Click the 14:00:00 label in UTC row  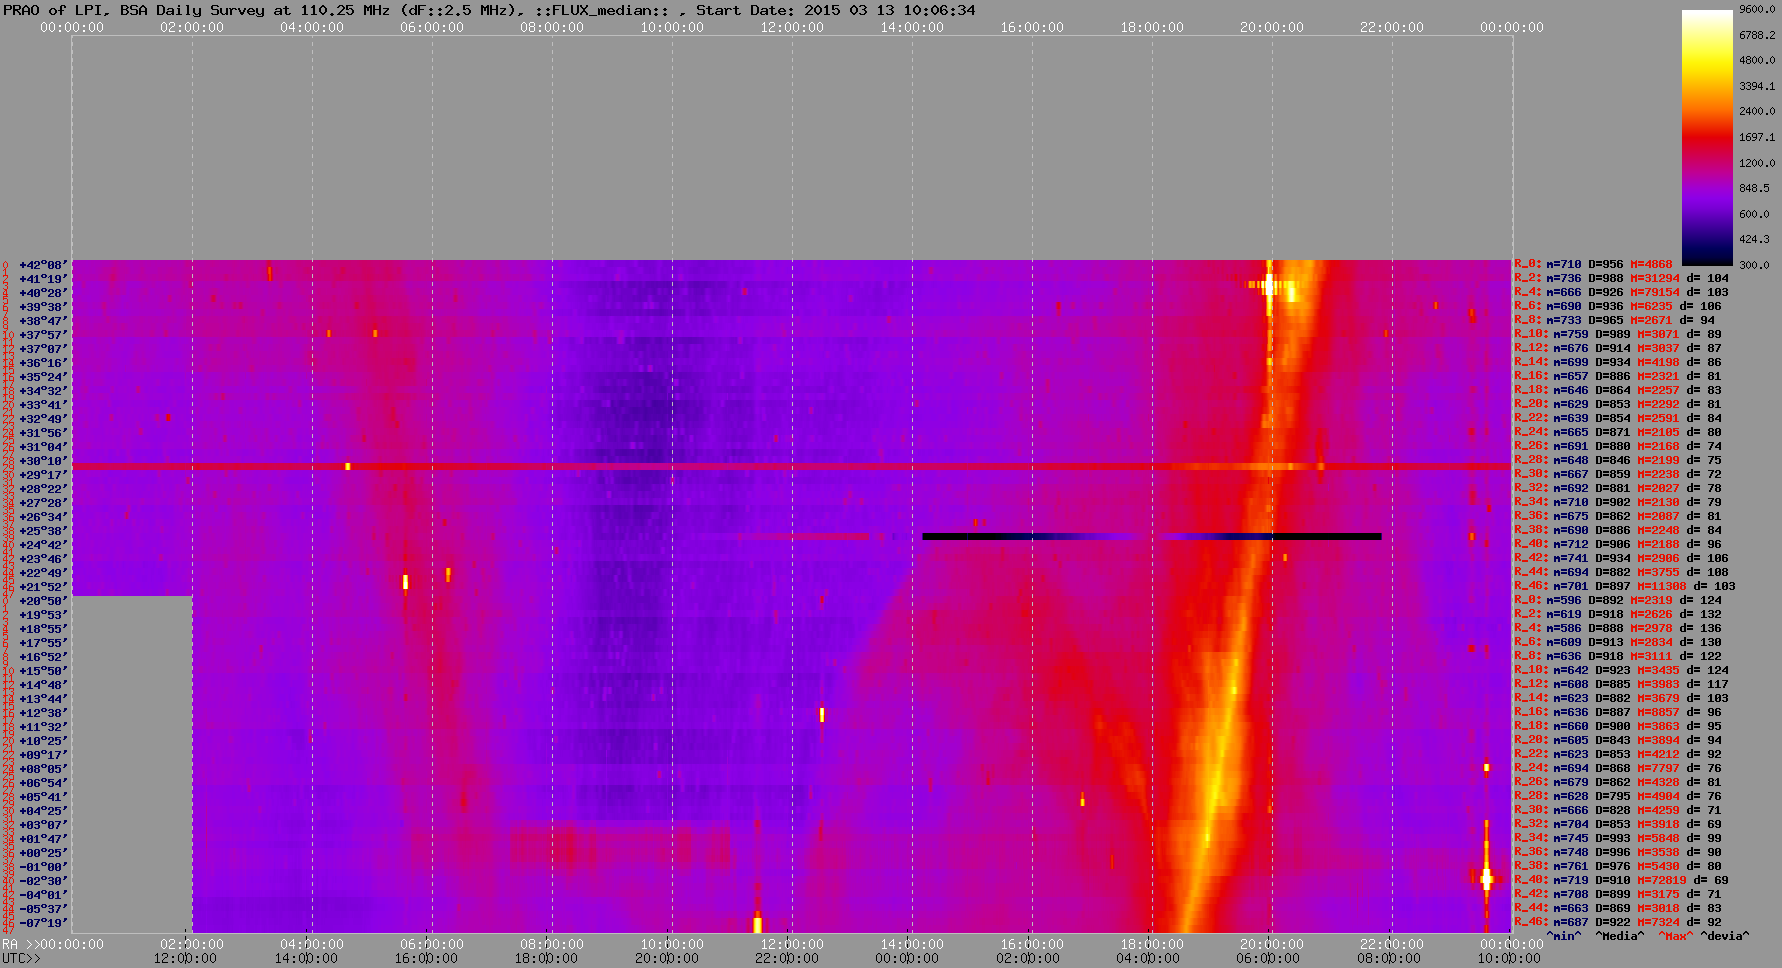tap(306, 959)
